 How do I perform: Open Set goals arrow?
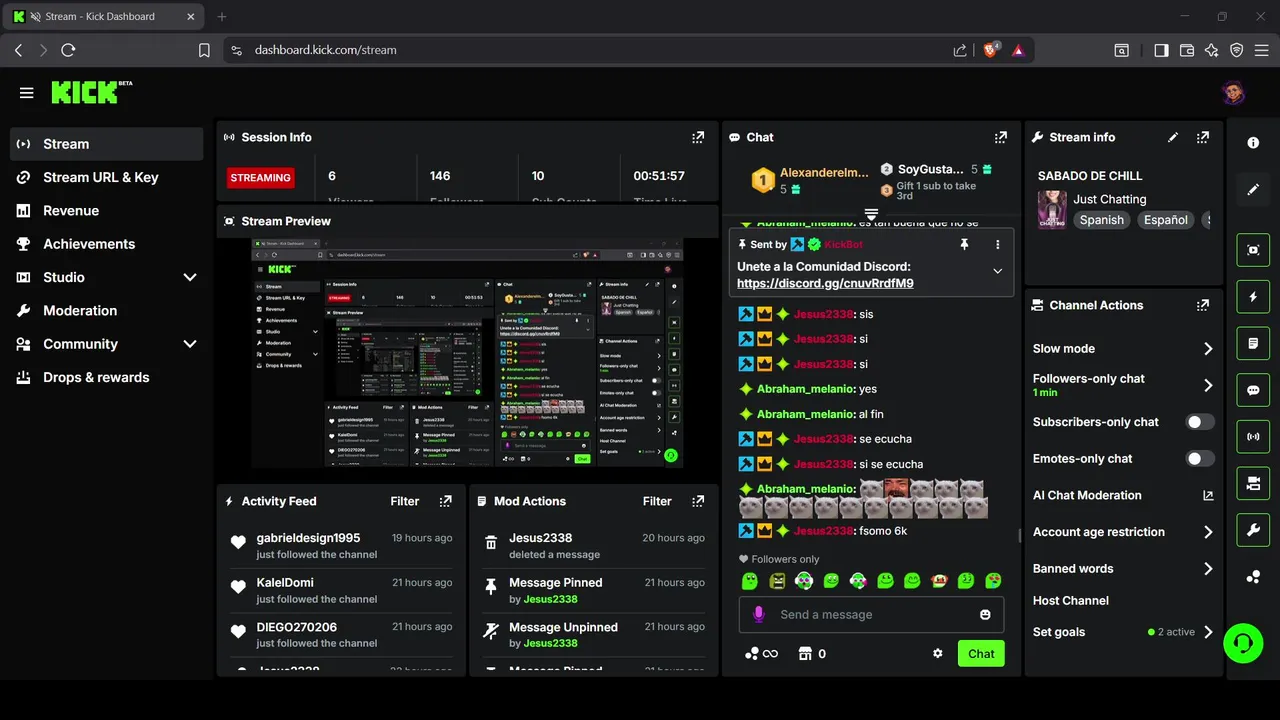pyautogui.click(x=1208, y=632)
